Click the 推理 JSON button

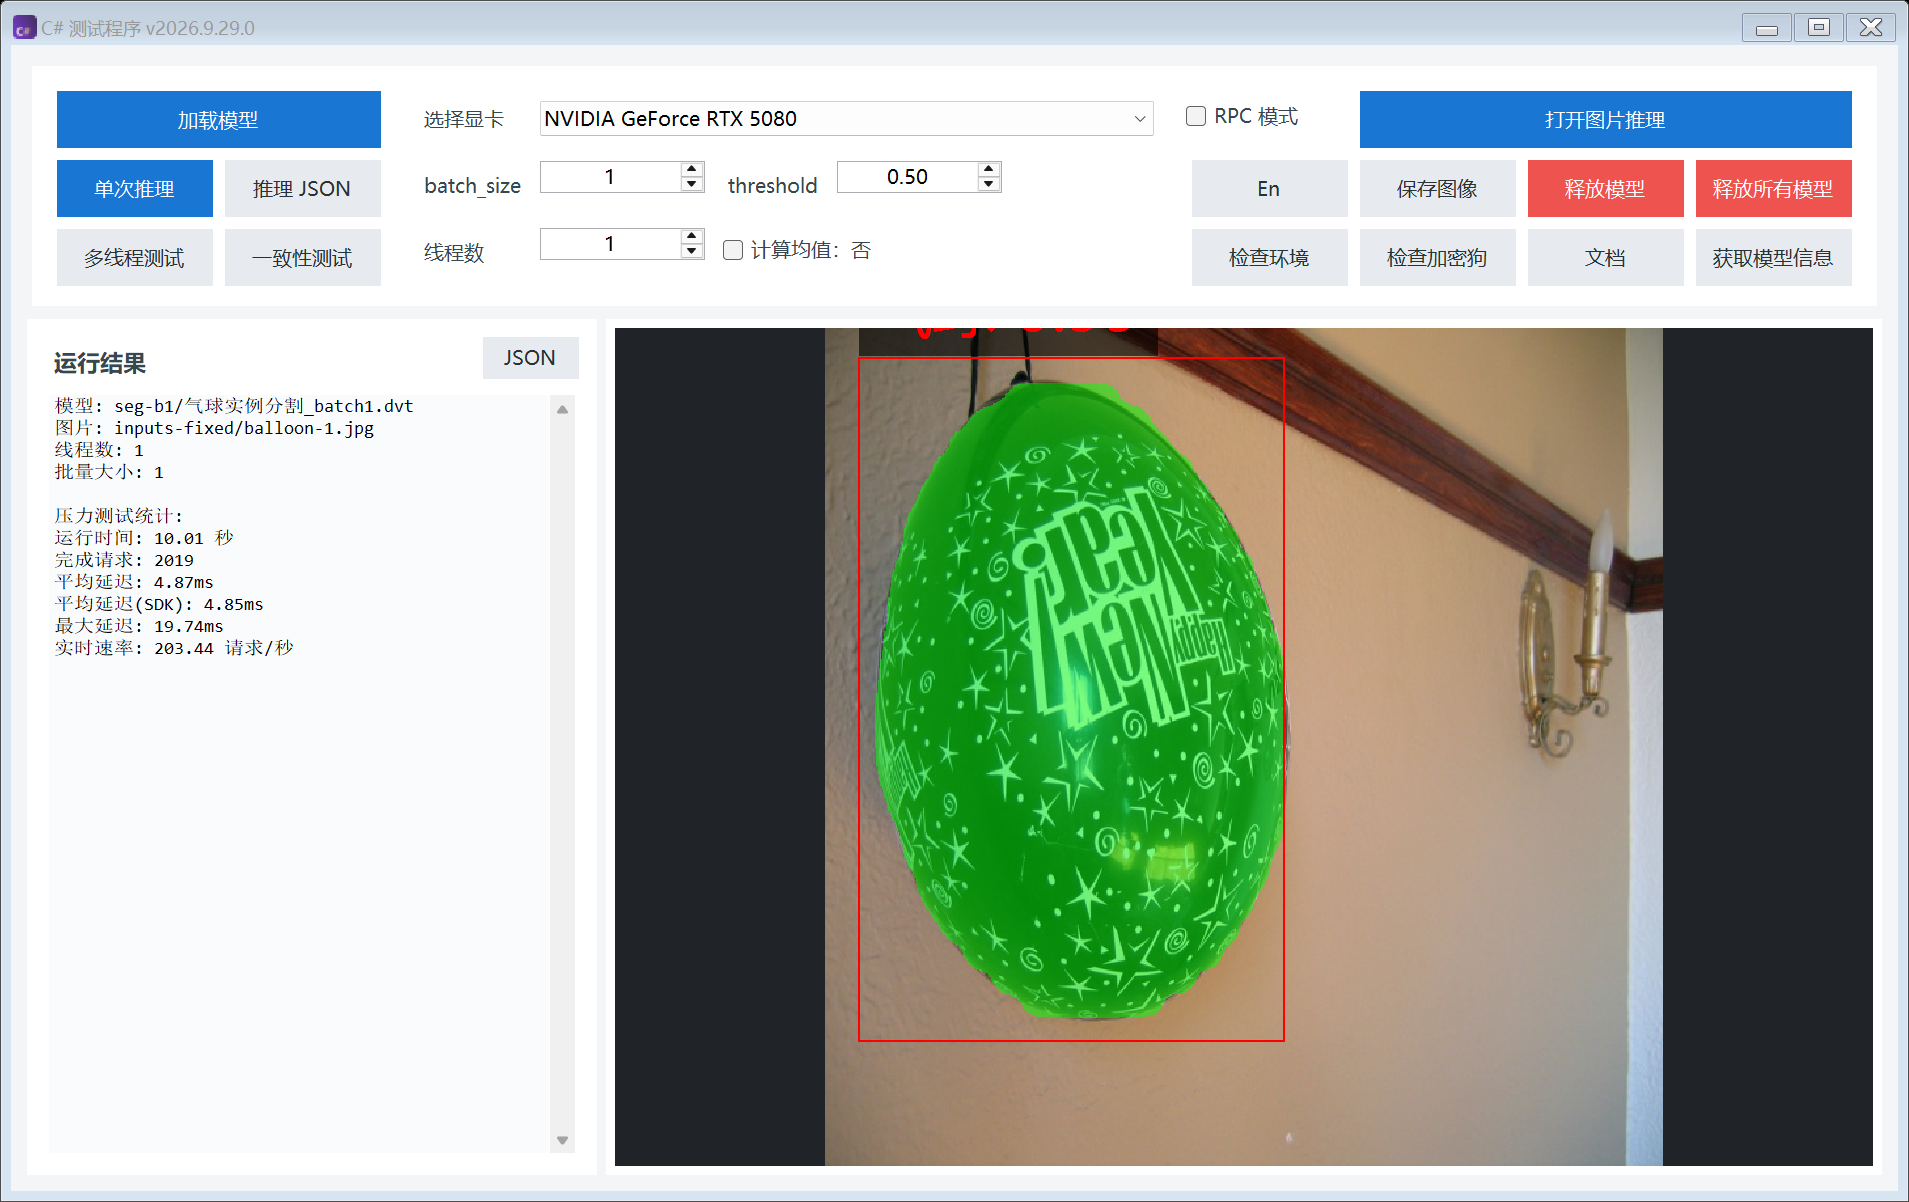pos(302,189)
